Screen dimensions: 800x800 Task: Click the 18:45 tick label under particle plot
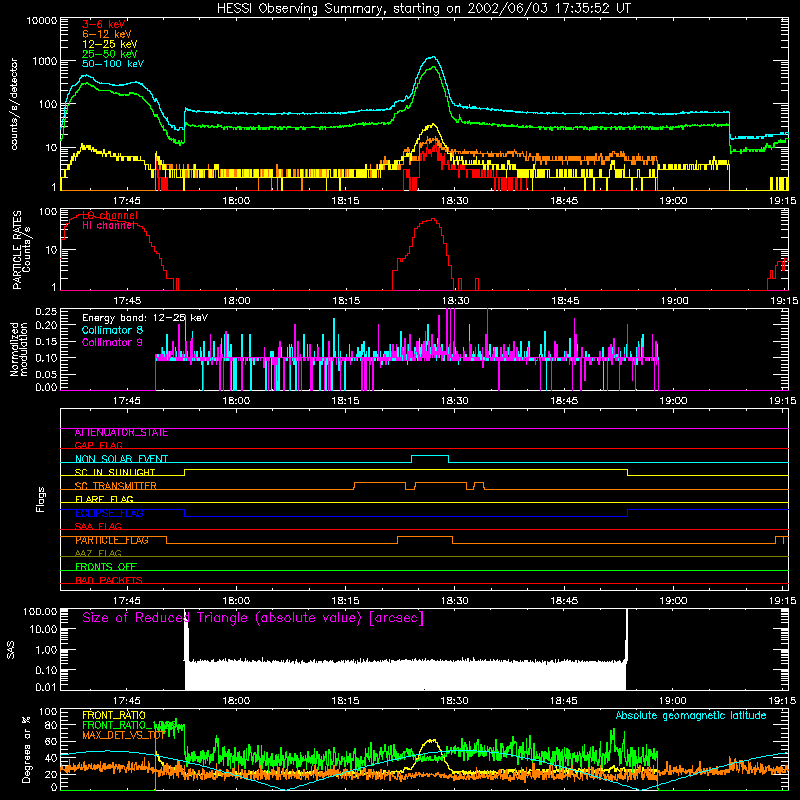[564, 301]
